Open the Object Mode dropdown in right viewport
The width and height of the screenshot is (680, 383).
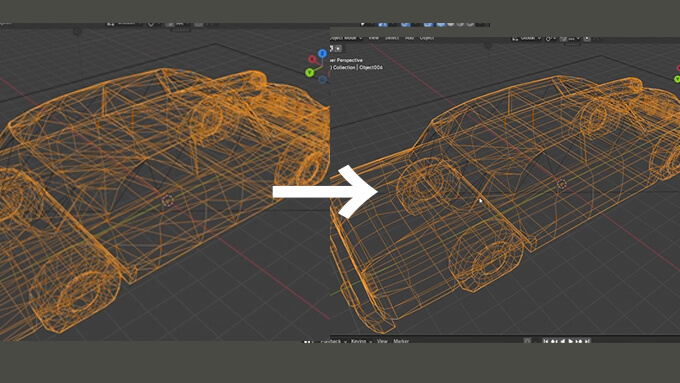[346, 38]
